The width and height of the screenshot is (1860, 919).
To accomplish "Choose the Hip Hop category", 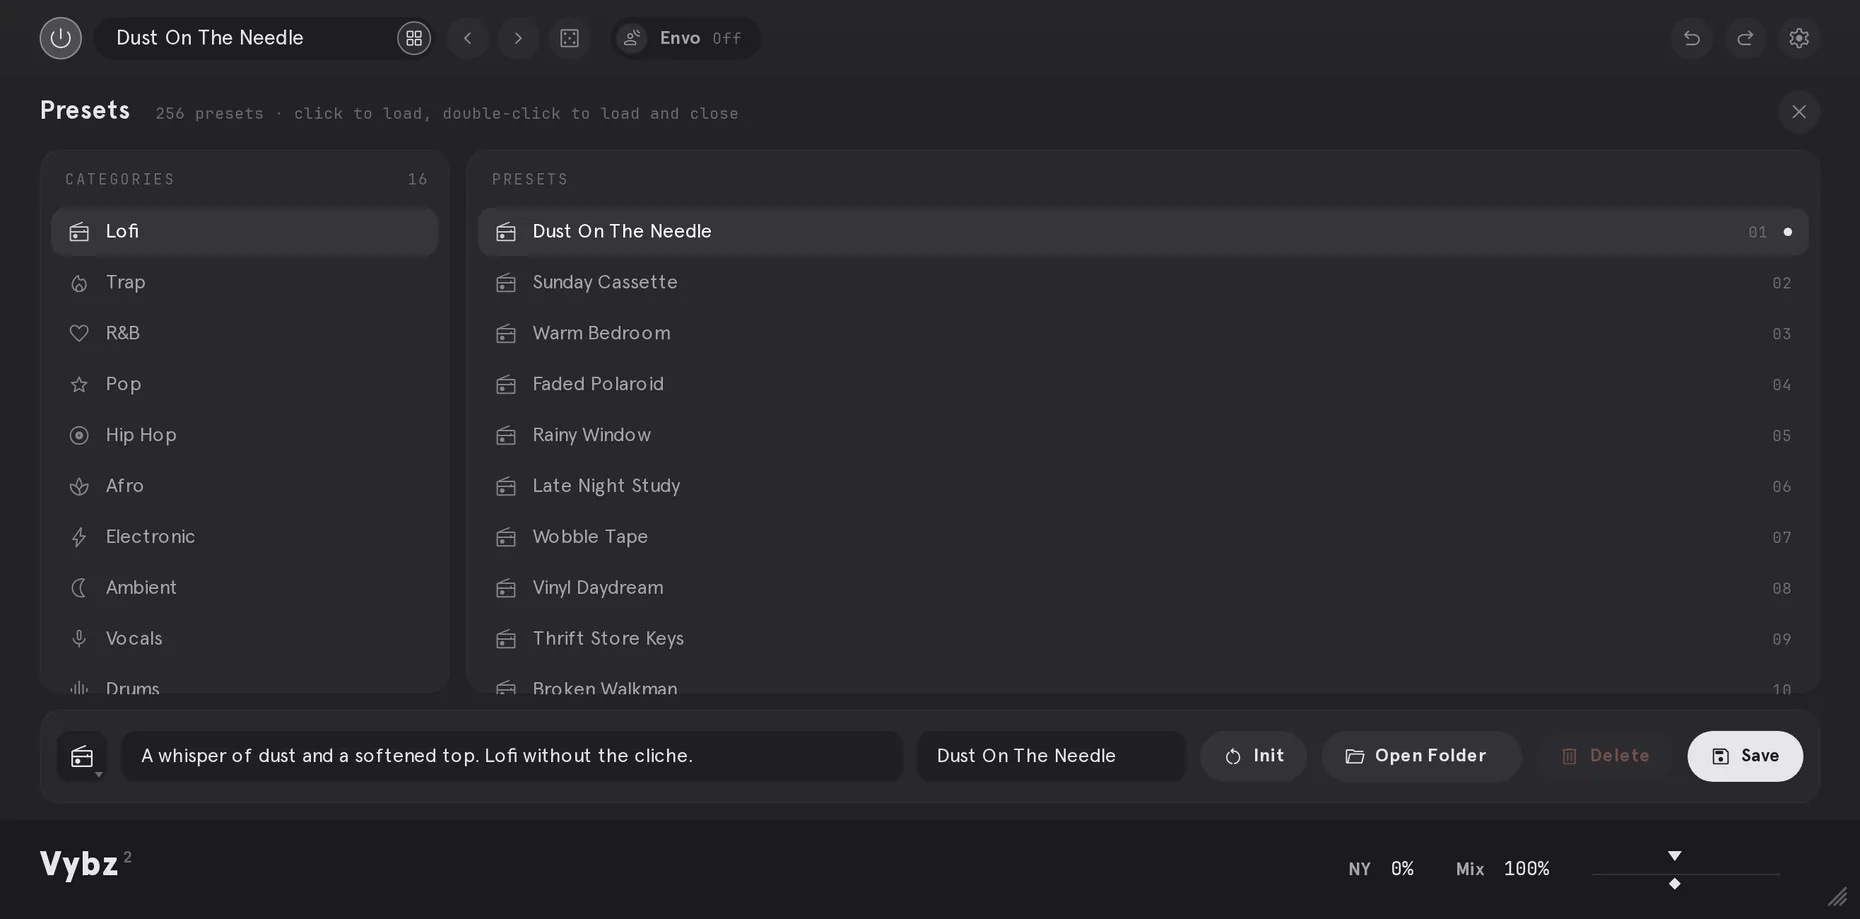I will [245, 435].
